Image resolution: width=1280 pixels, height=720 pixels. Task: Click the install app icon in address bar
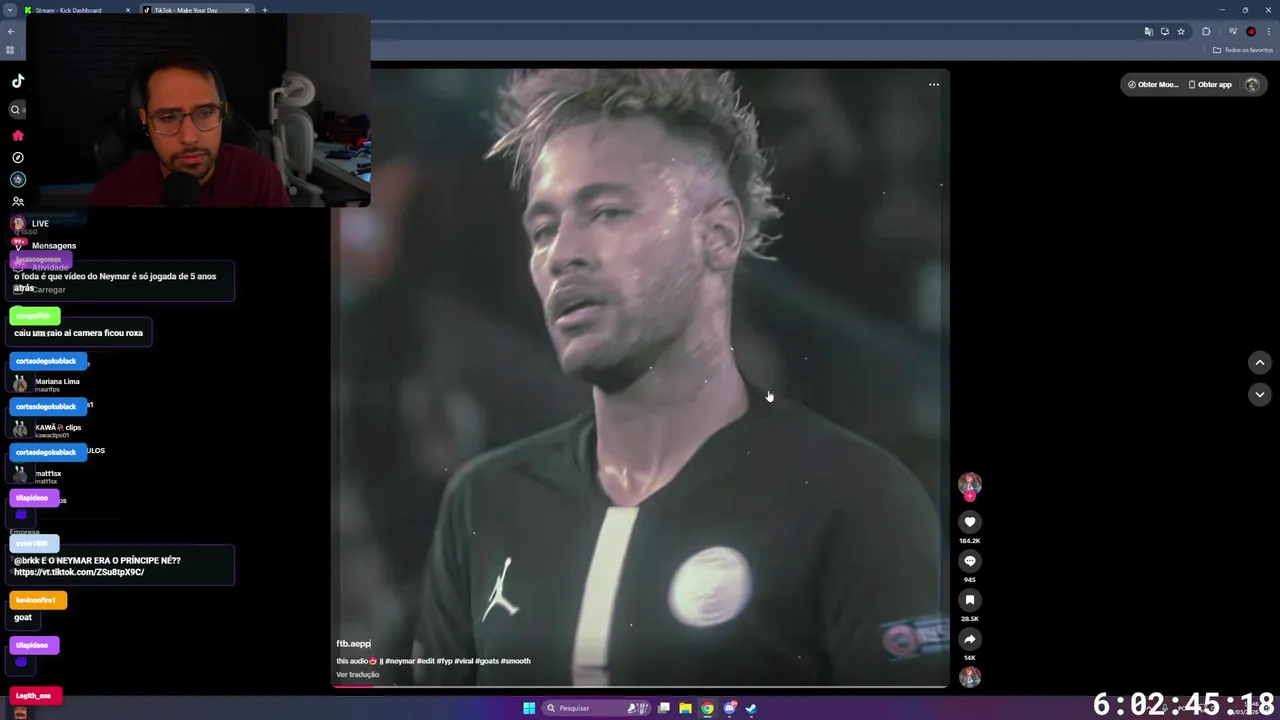(1164, 31)
